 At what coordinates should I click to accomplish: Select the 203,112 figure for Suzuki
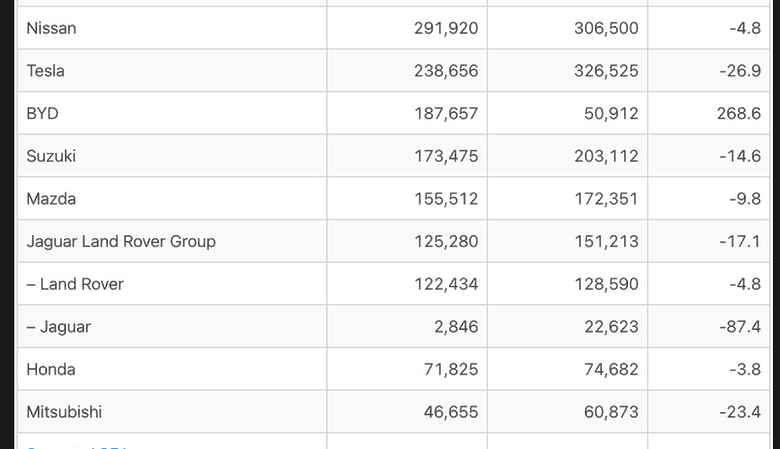(x=606, y=157)
